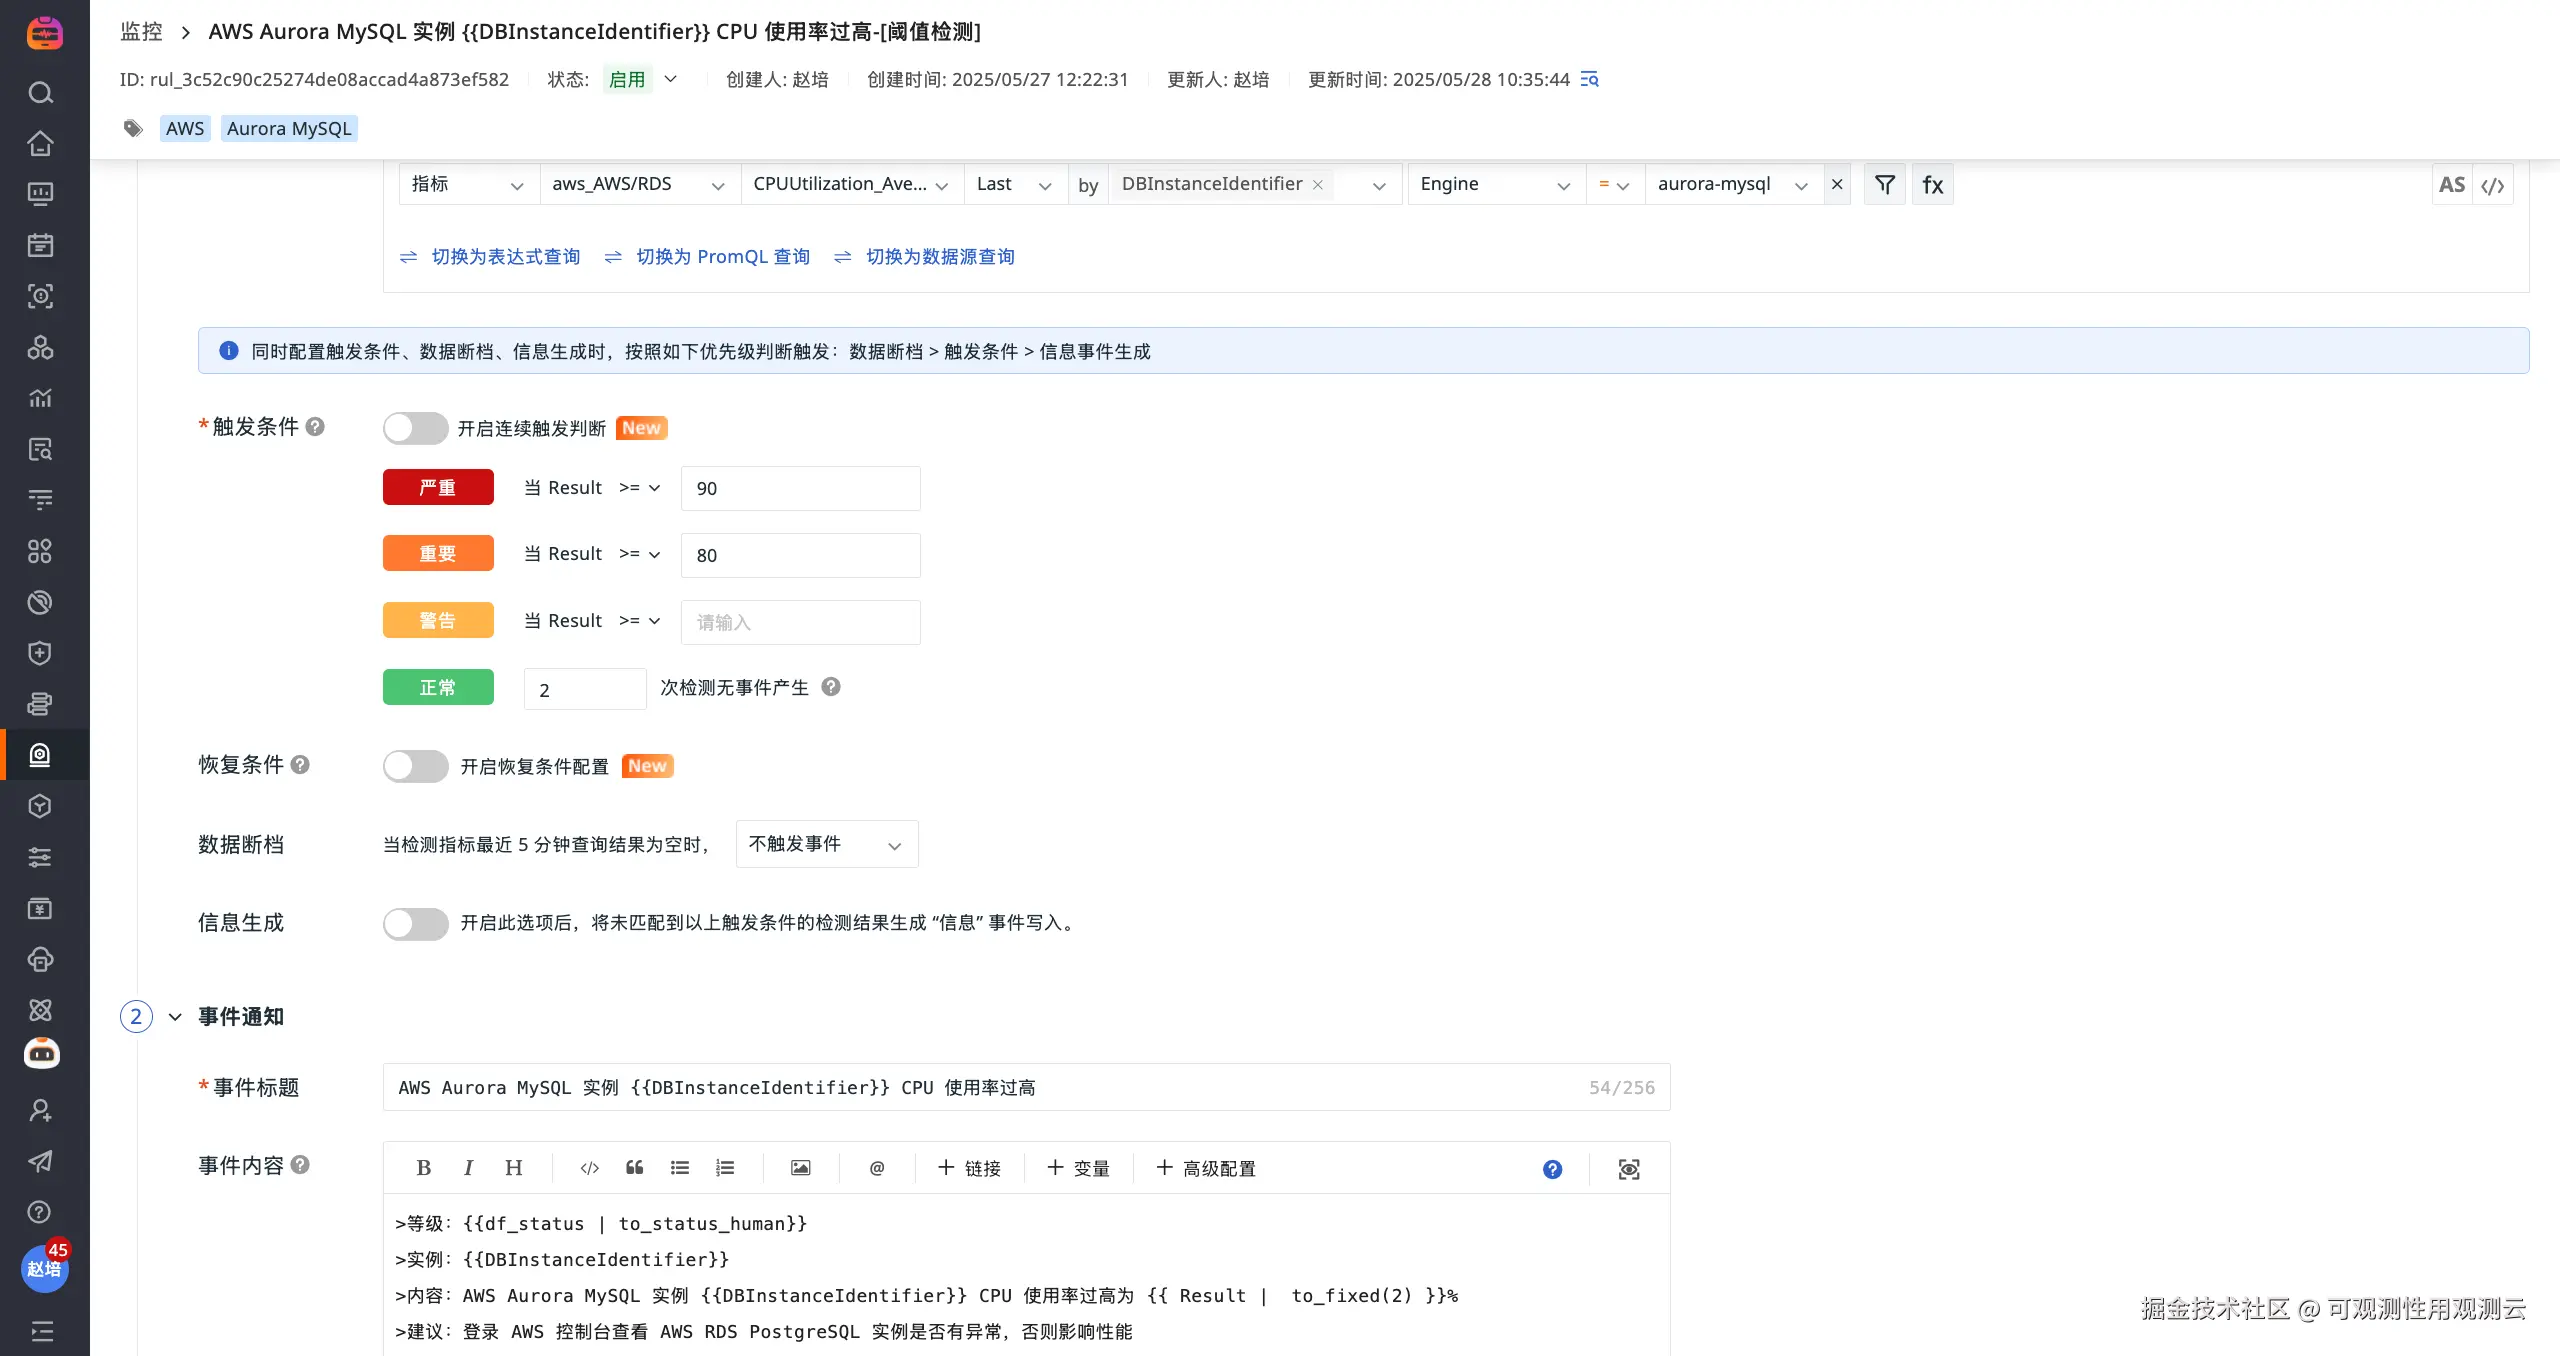Click the + 链接 button
Viewport: 2560px width, 1356px height.
[969, 1168]
